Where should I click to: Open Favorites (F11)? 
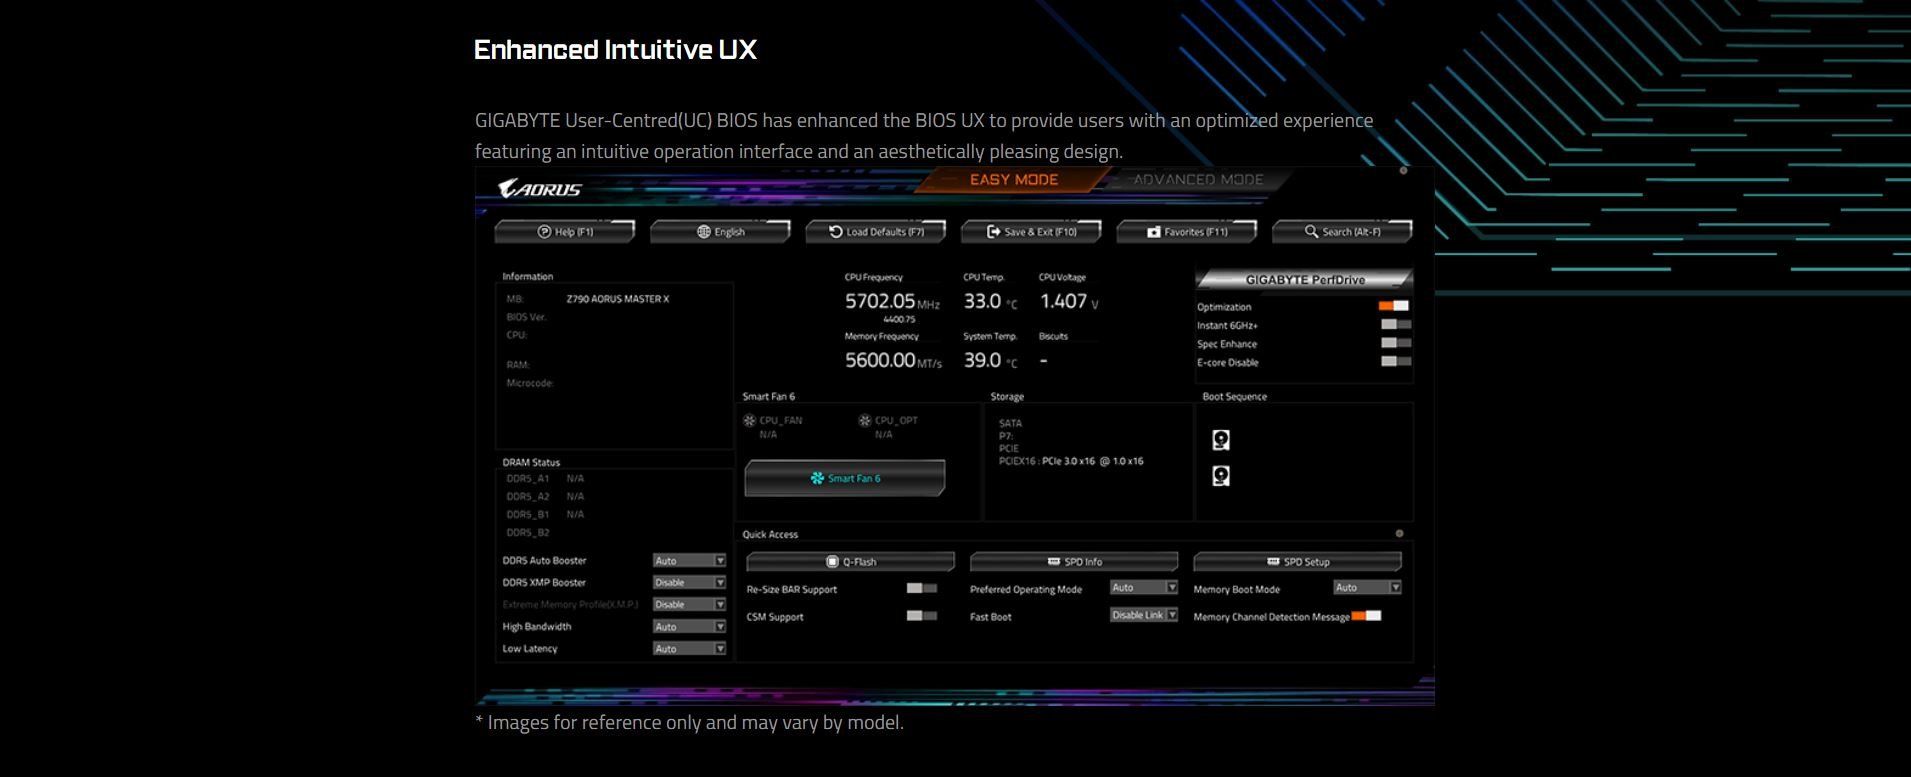(1187, 232)
